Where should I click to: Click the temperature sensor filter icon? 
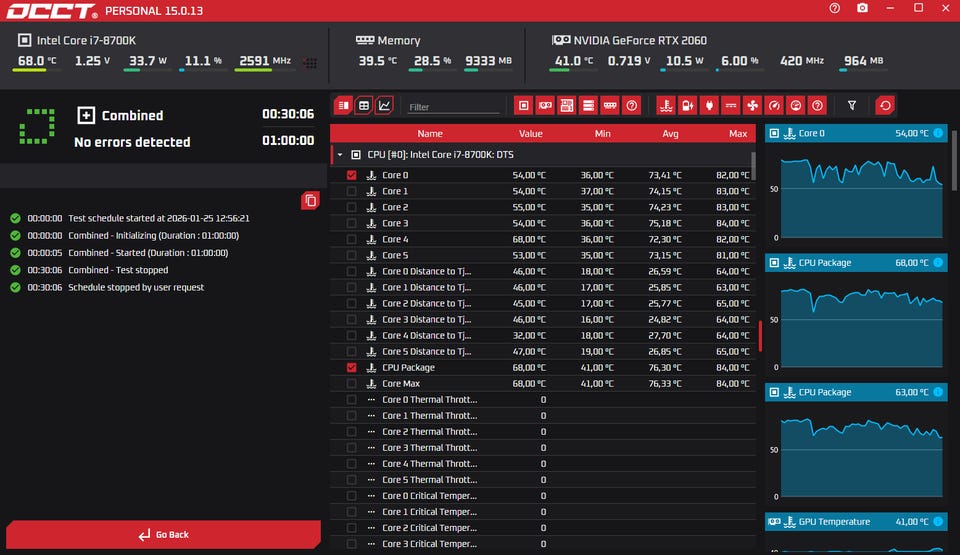665,105
